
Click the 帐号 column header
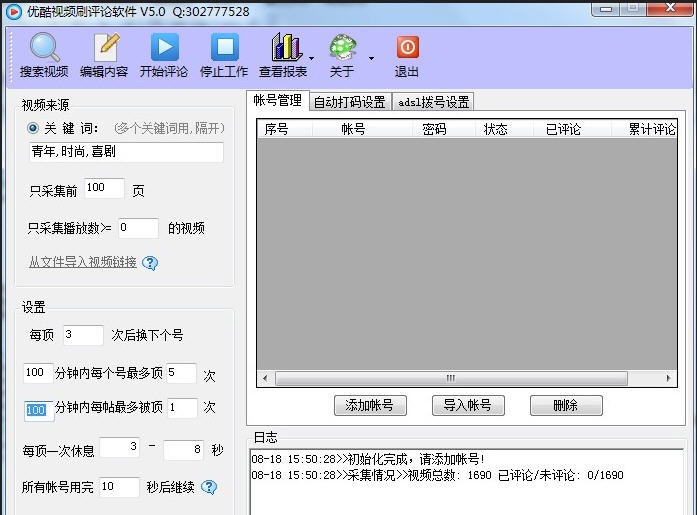pos(361,129)
